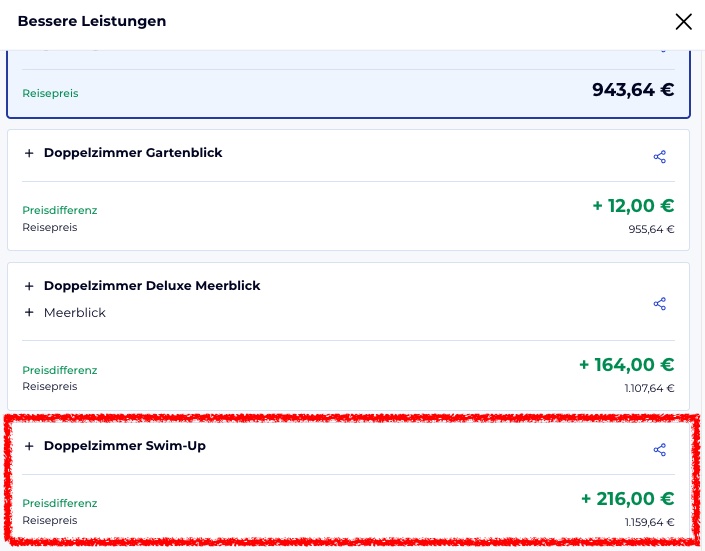
Task: Click the + 12,00 € price difference
Action: [633, 206]
